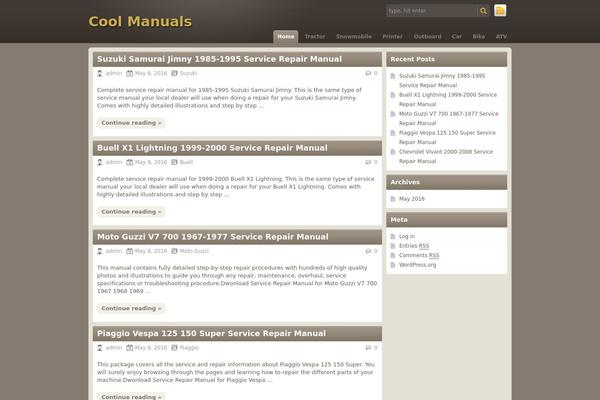Open recent post Moto Guzzi V7 in sidebar
The width and height of the screenshot is (600, 400).
coord(448,118)
